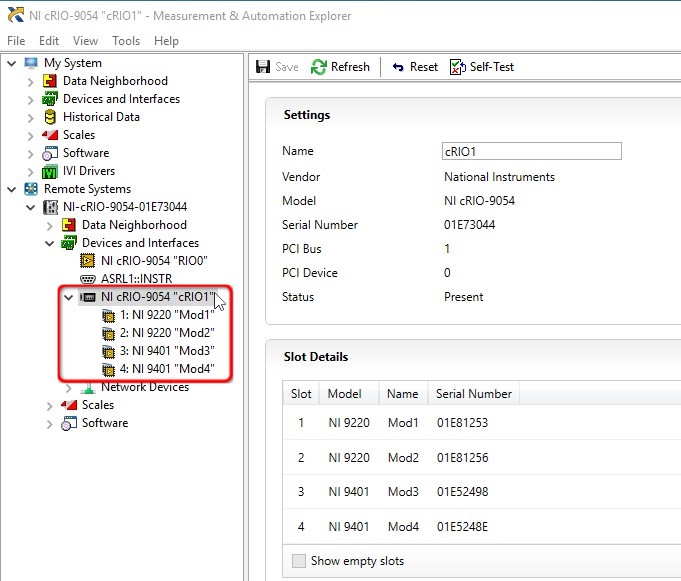This screenshot has height=581, width=681.
Task: Click the top-level Data Neighborhood icon under My System
Action: pos(50,81)
